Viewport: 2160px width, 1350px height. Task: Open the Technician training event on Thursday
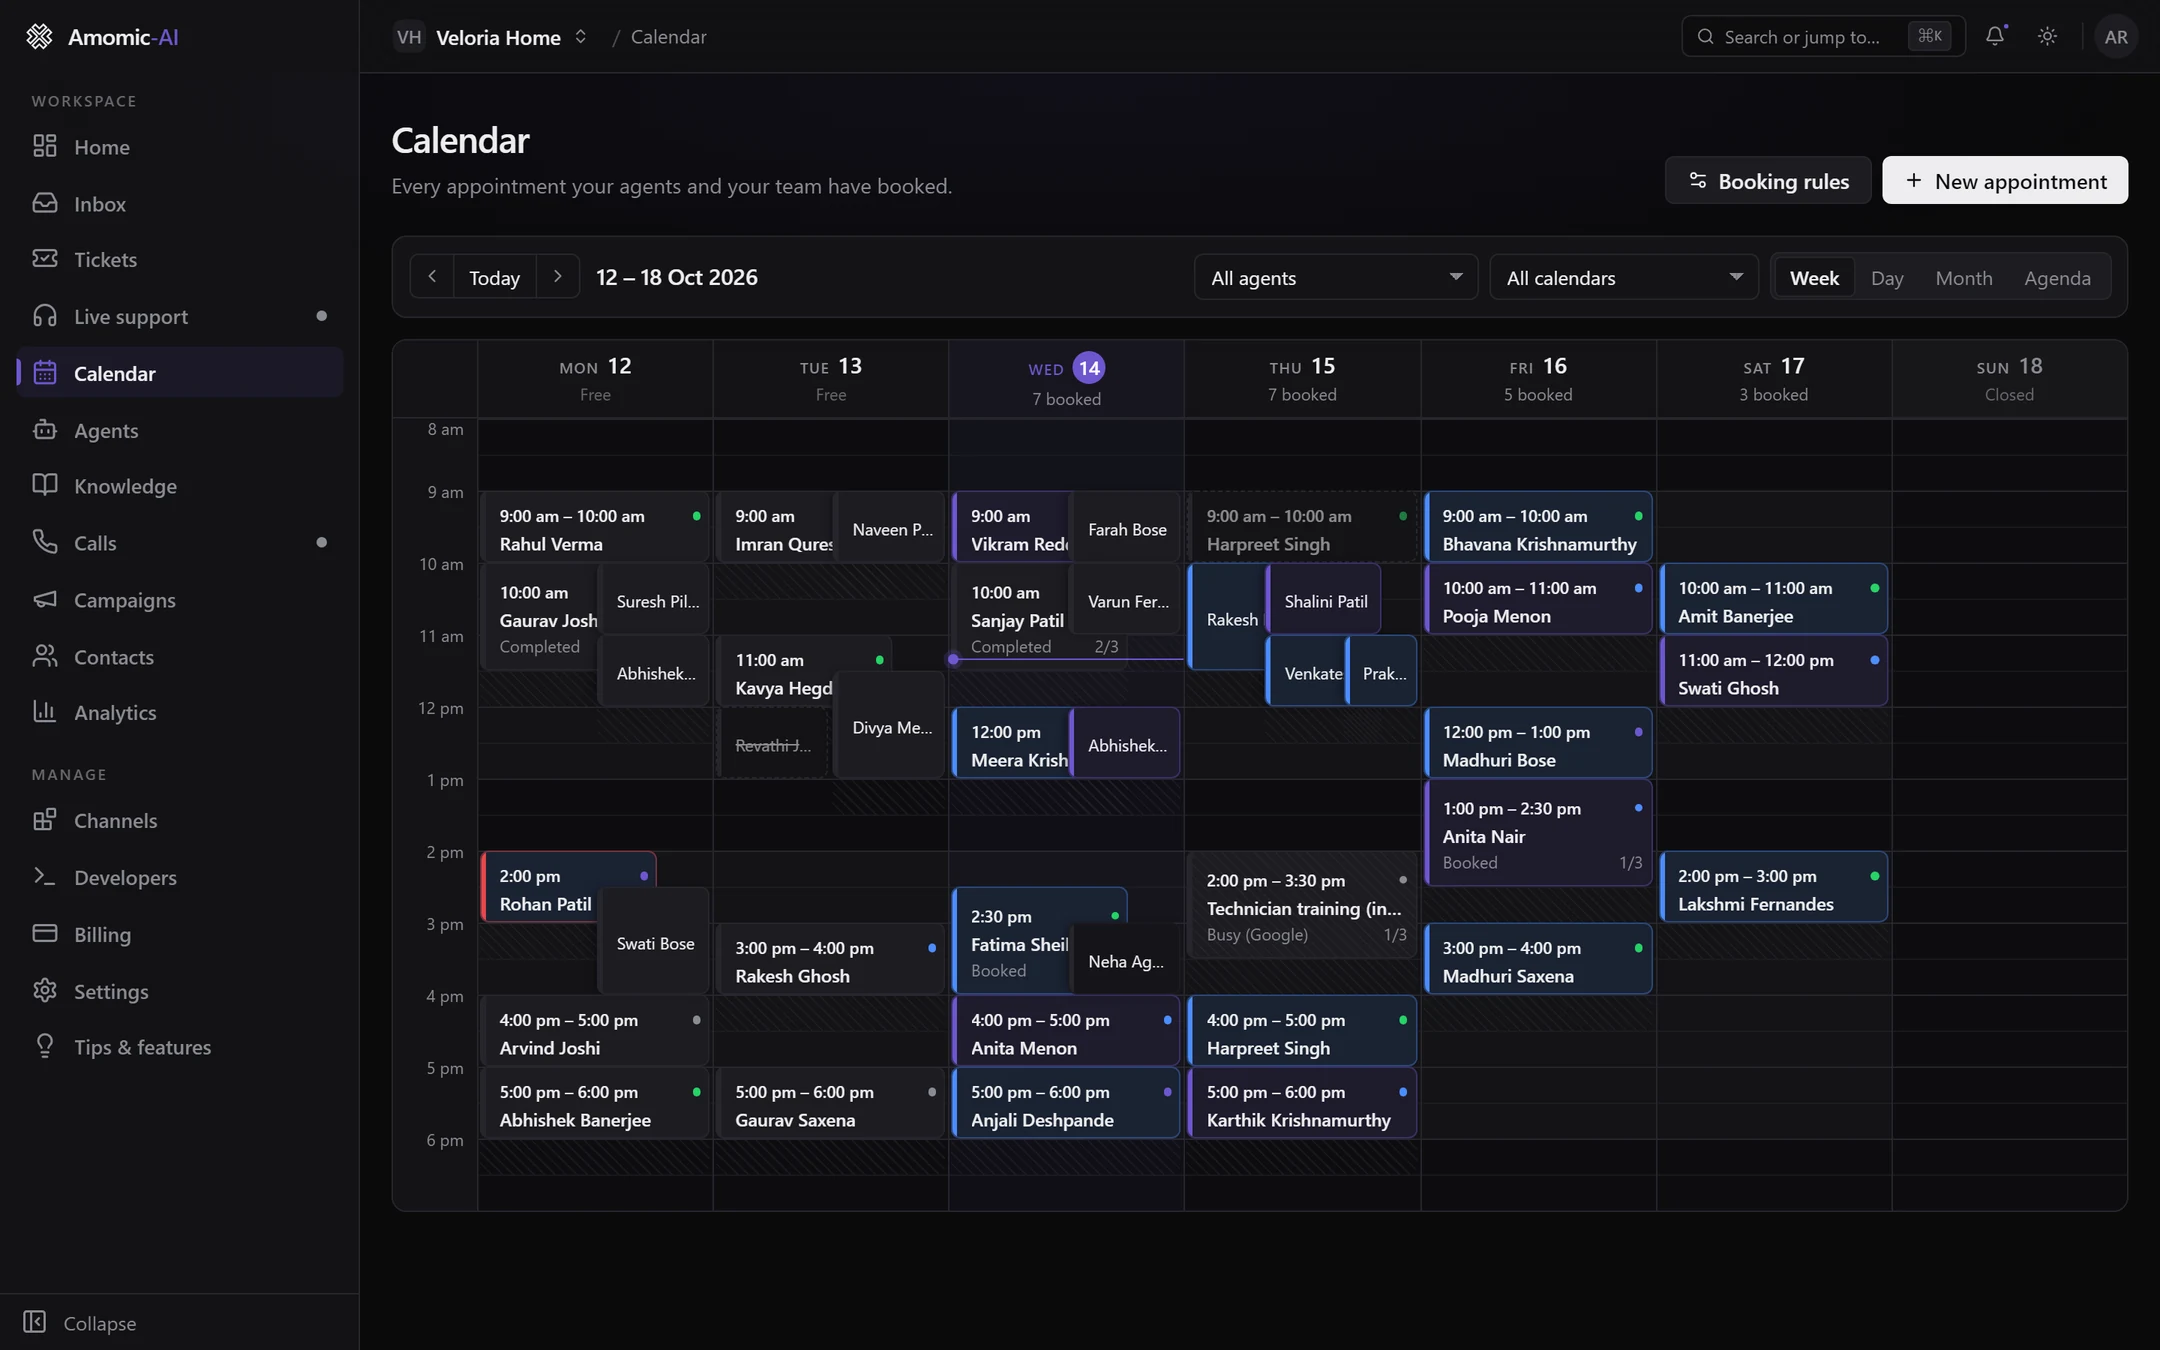(1302, 905)
